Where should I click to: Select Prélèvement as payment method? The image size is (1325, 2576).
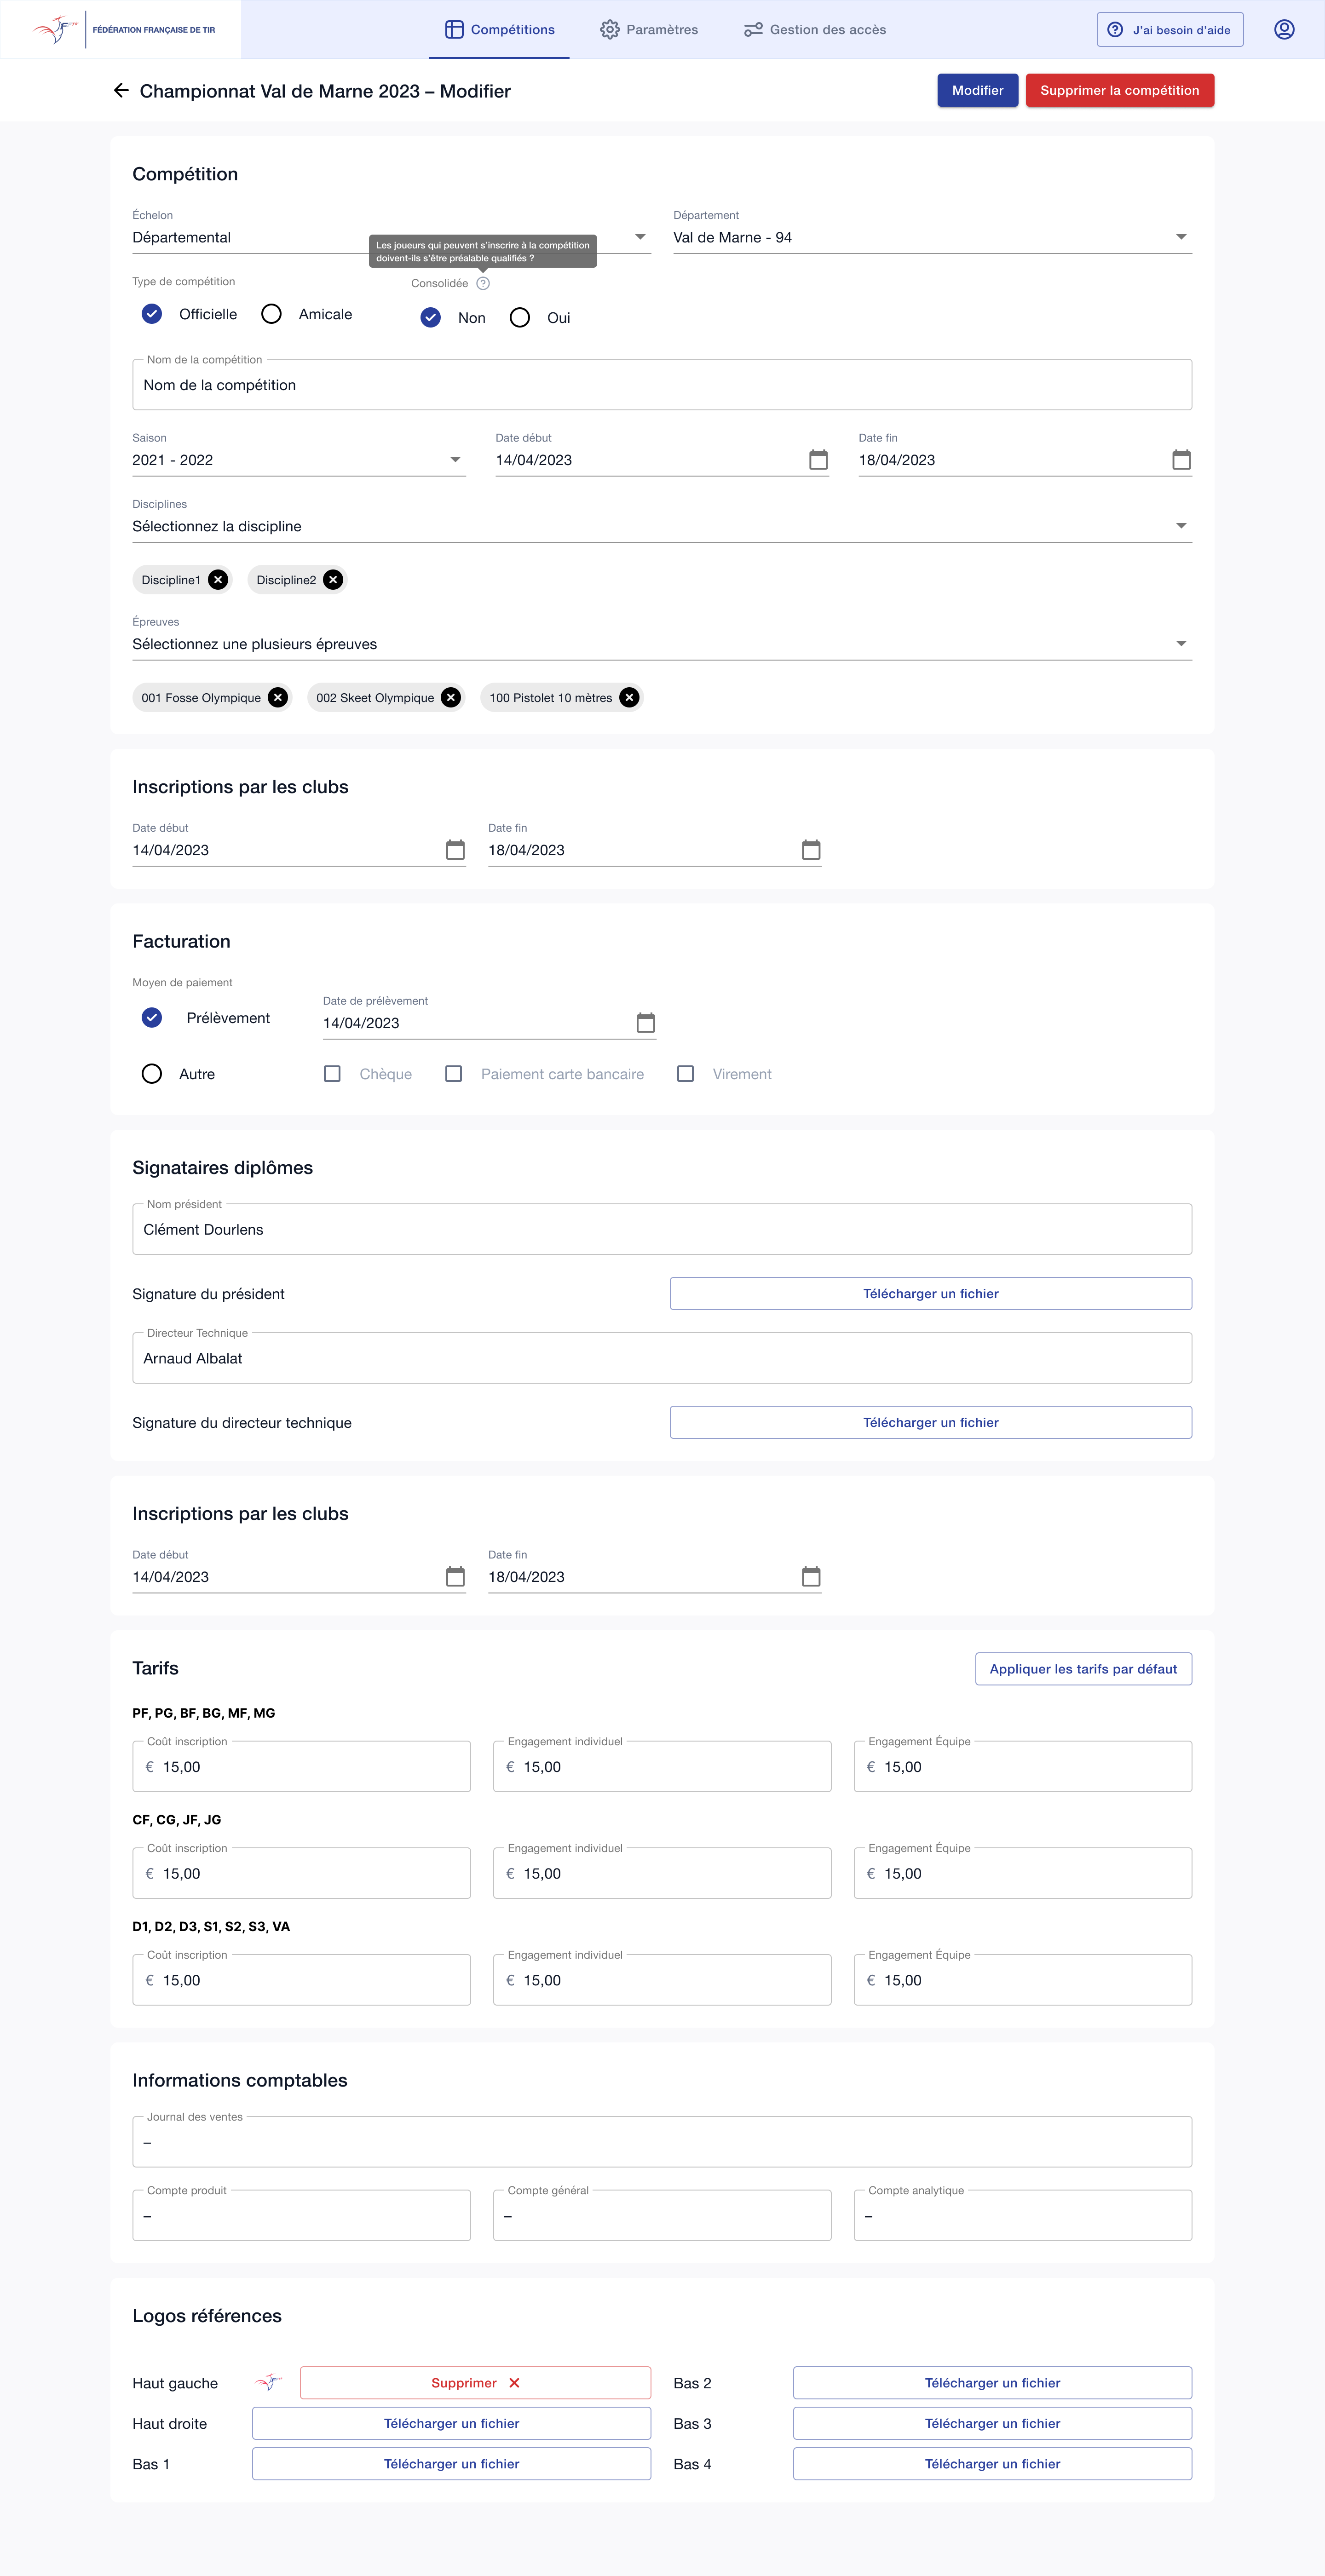(152, 1018)
